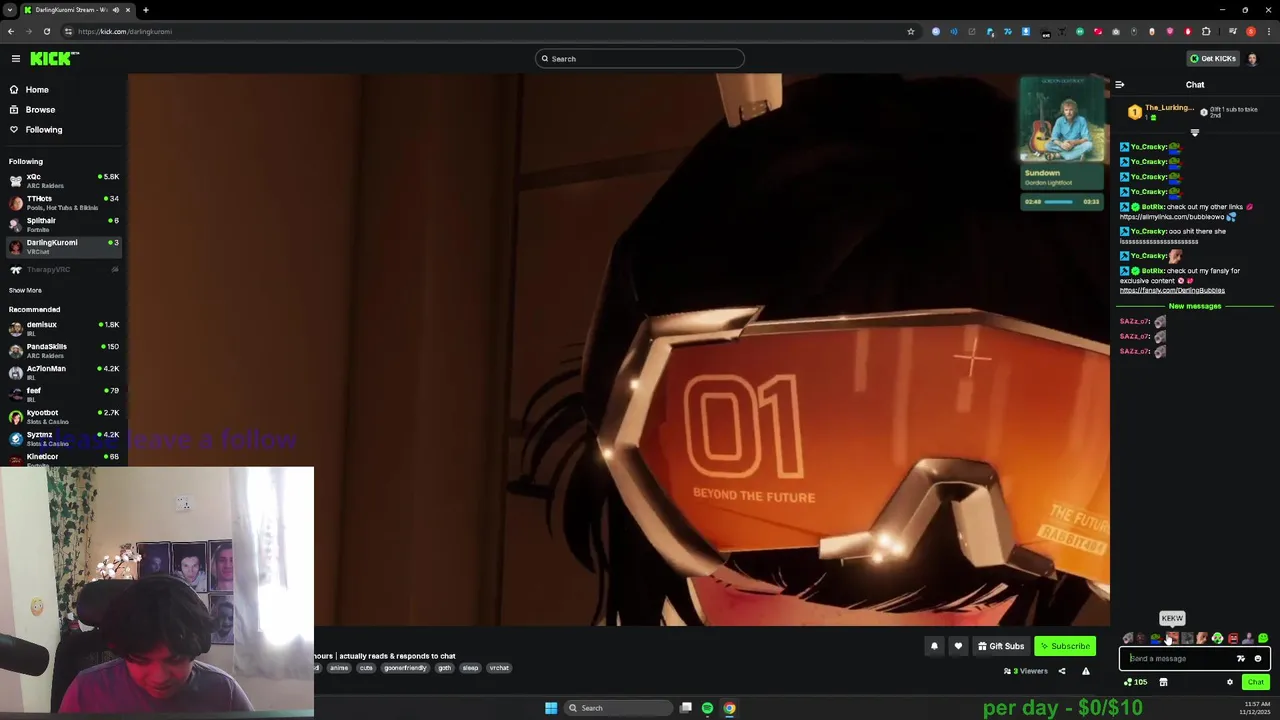1280x720 pixels.
Task: Open Chrome three-dot menu
Action: tap(1268, 31)
